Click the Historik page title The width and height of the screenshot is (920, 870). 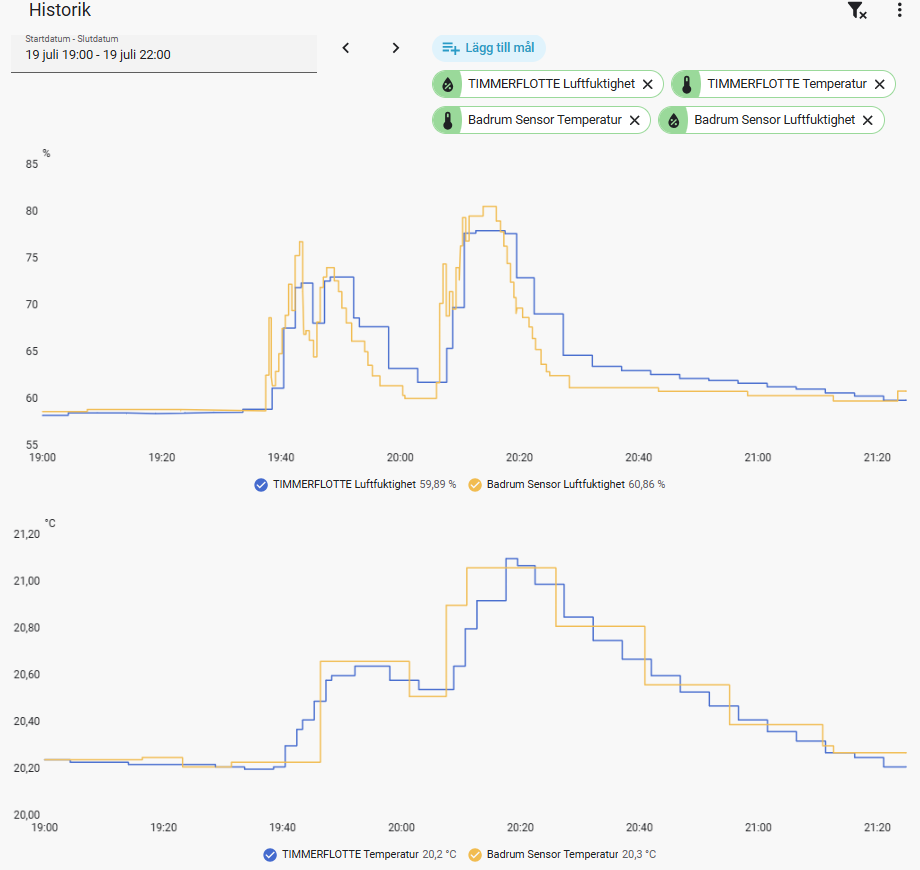pyautogui.click(x=60, y=10)
